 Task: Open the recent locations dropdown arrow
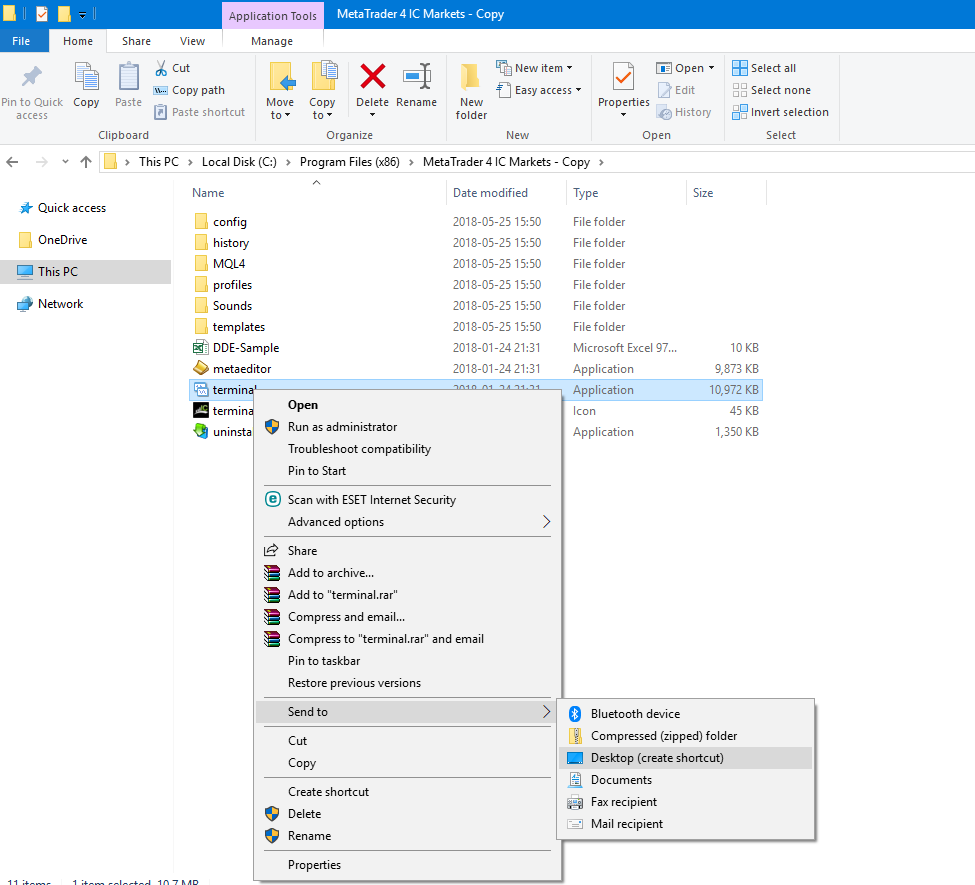pyautogui.click(x=65, y=162)
